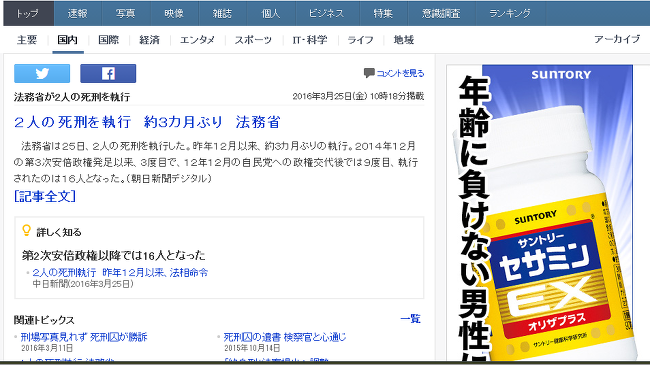Select the IT・科学 category
This screenshot has height=372, width=650.
(310, 40)
